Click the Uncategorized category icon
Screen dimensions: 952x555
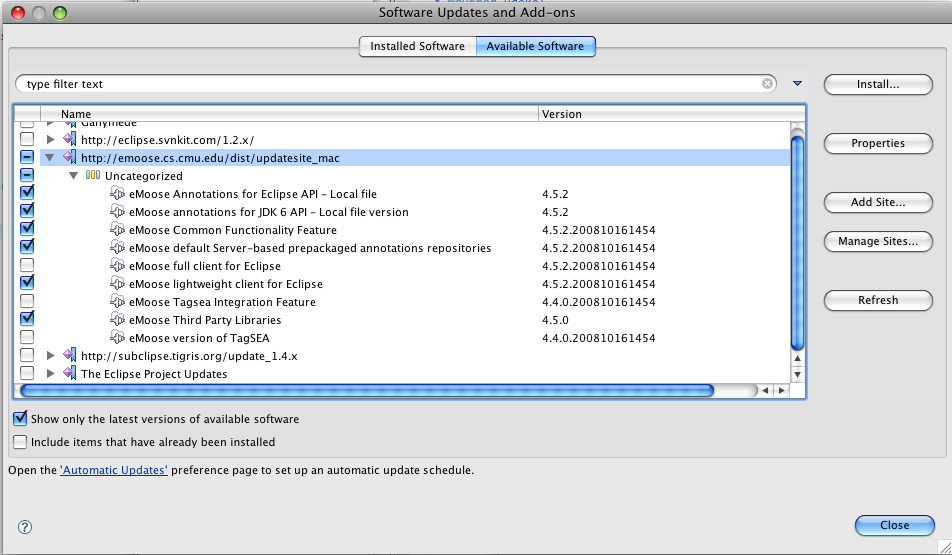click(x=93, y=176)
